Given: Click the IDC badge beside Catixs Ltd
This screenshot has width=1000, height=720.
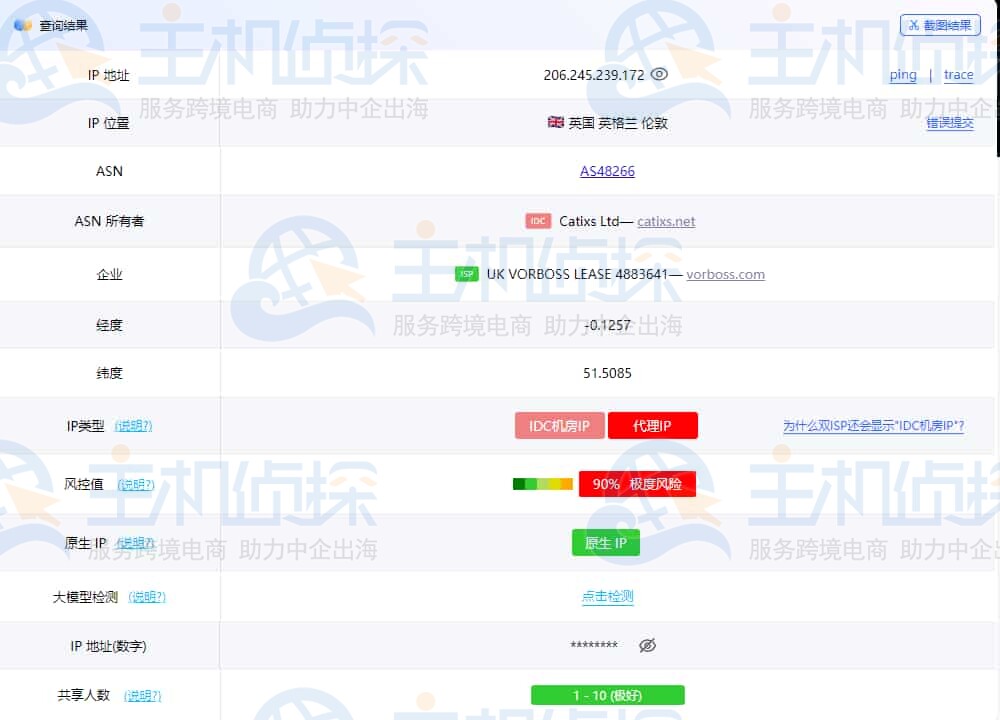Looking at the screenshot, I should (x=538, y=221).
